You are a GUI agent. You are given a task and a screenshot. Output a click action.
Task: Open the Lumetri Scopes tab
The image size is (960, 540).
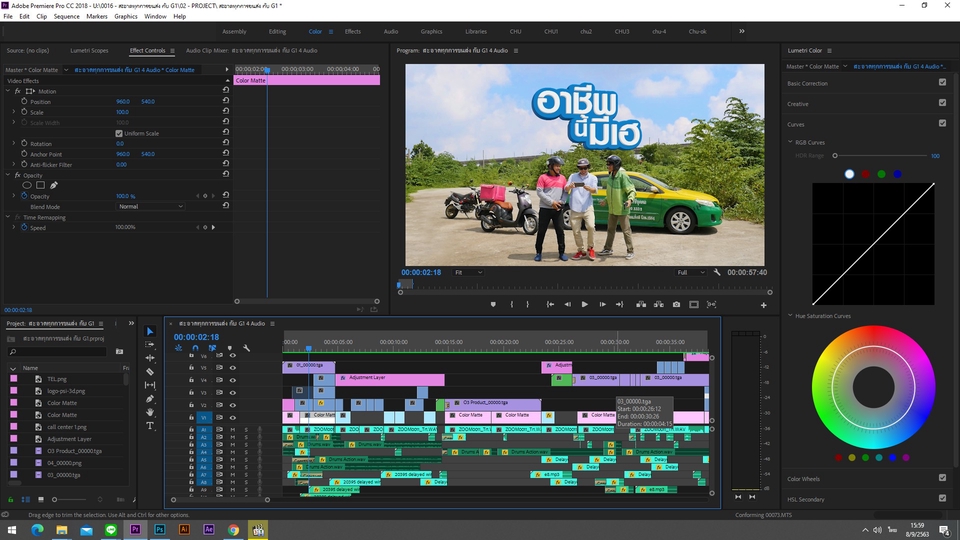(x=89, y=50)
